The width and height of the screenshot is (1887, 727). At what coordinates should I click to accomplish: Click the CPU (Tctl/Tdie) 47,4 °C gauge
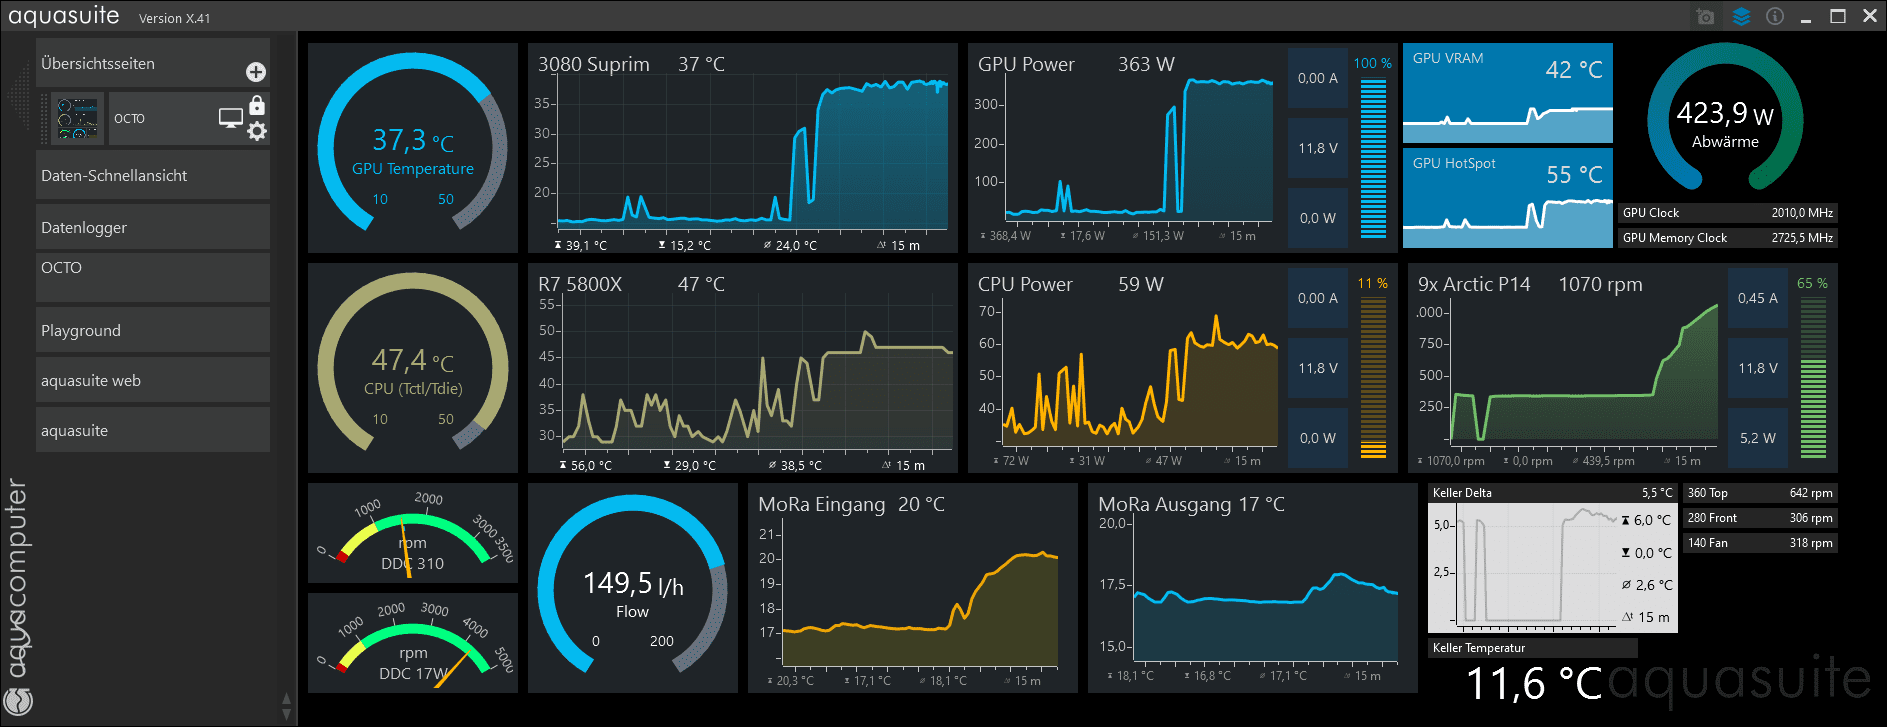(x=413, y=368)
